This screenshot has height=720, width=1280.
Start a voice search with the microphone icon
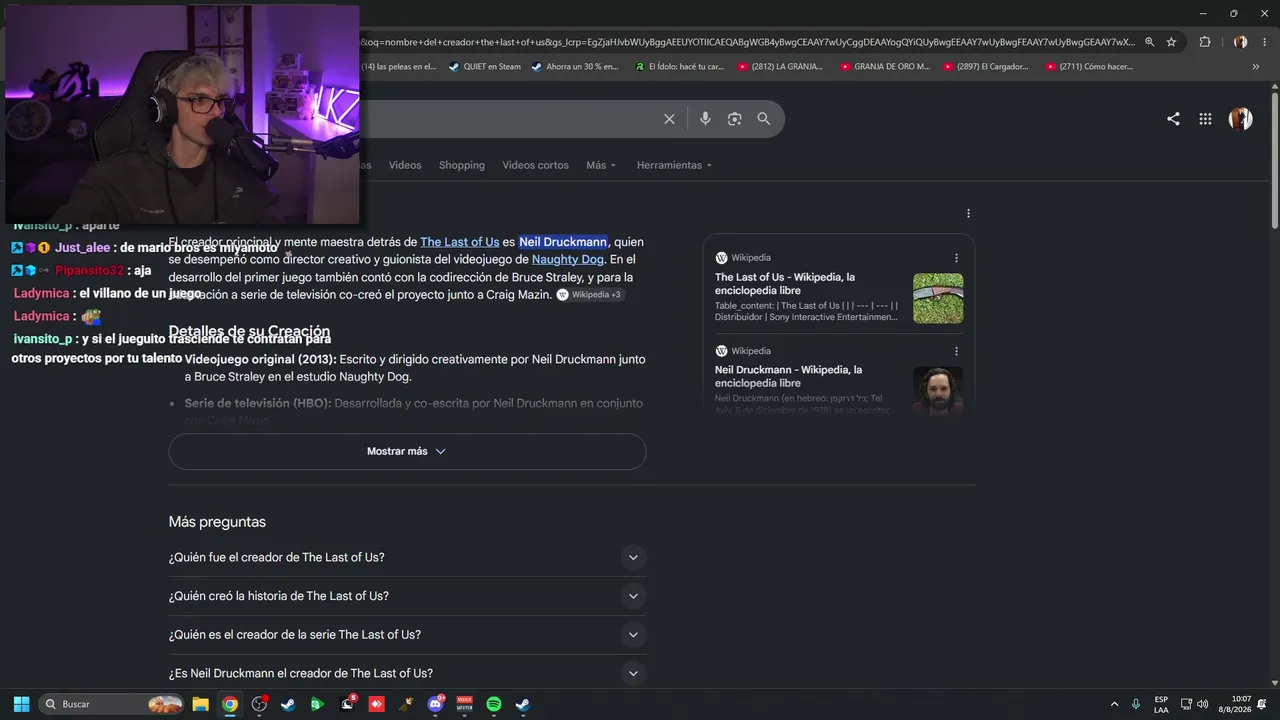pyautogui.click(x=705, y=119)
